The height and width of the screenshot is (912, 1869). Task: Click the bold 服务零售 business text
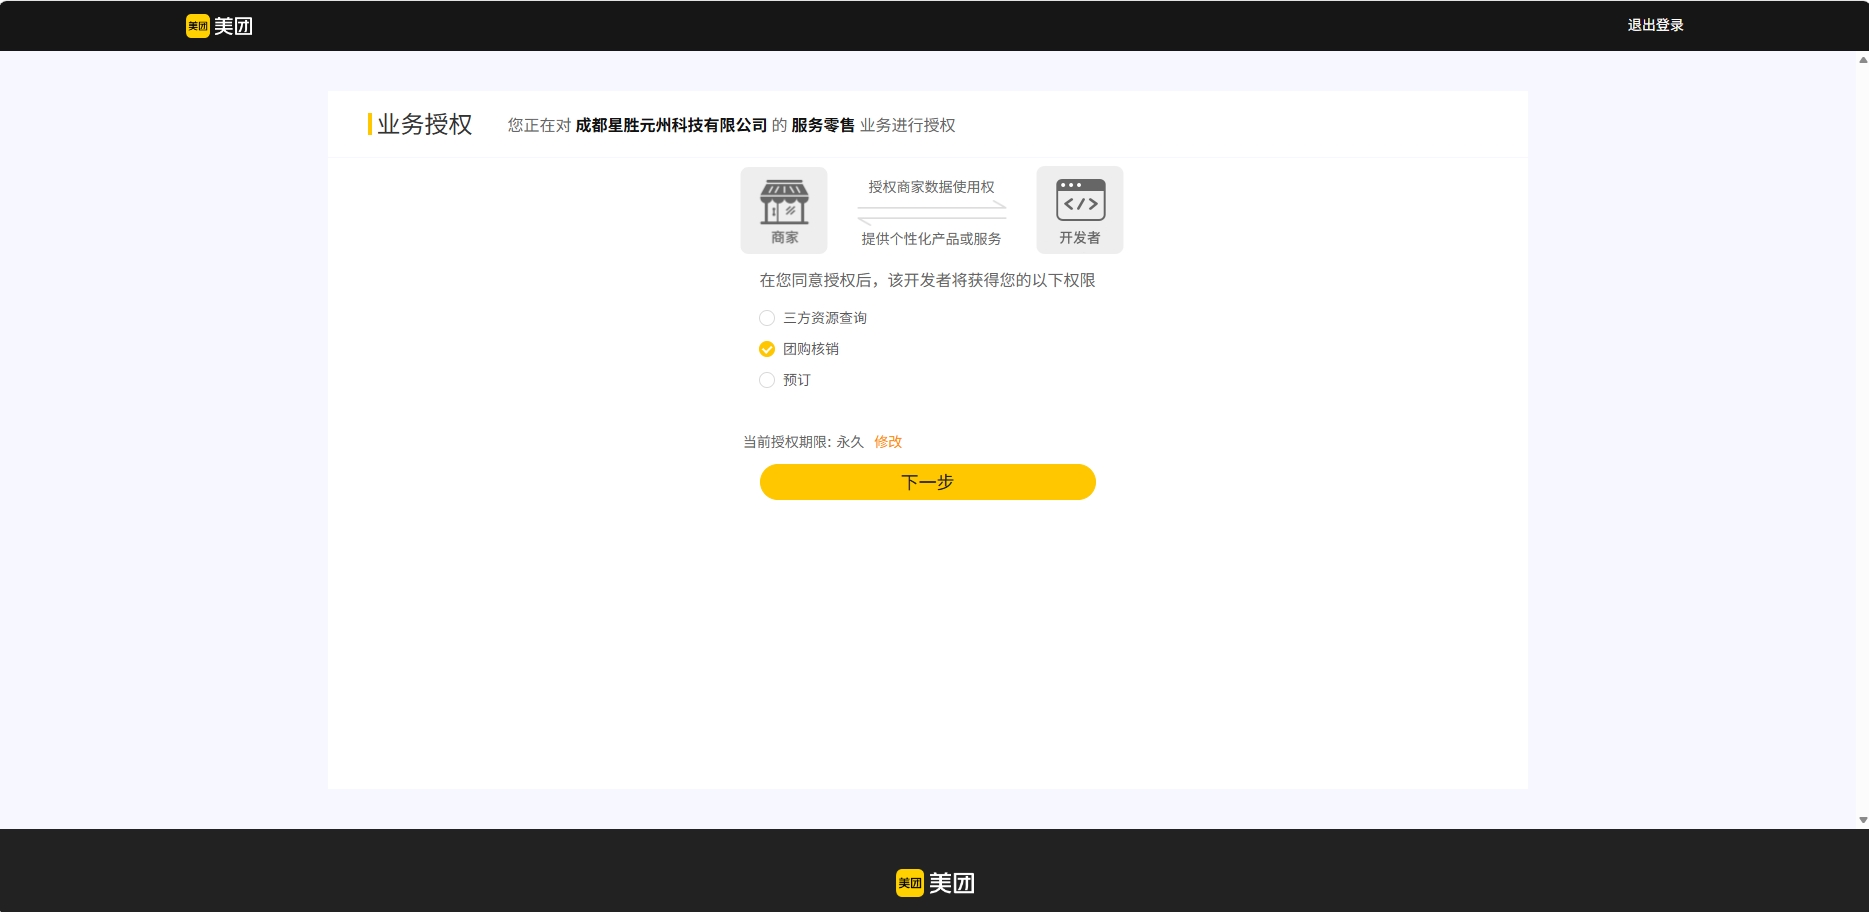coord(823,125)
